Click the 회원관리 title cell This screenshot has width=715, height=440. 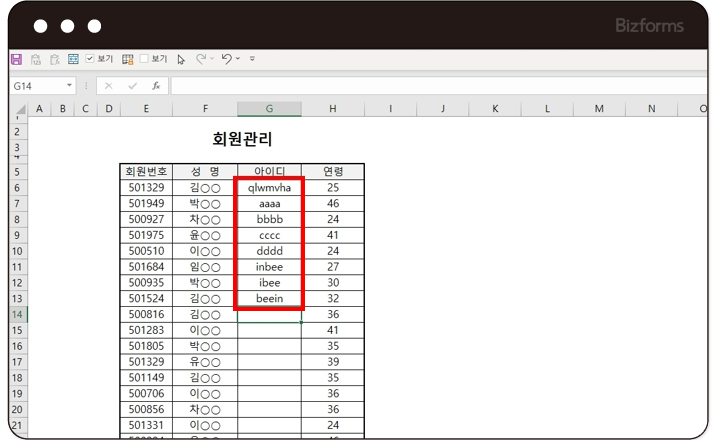coord(242,139)
